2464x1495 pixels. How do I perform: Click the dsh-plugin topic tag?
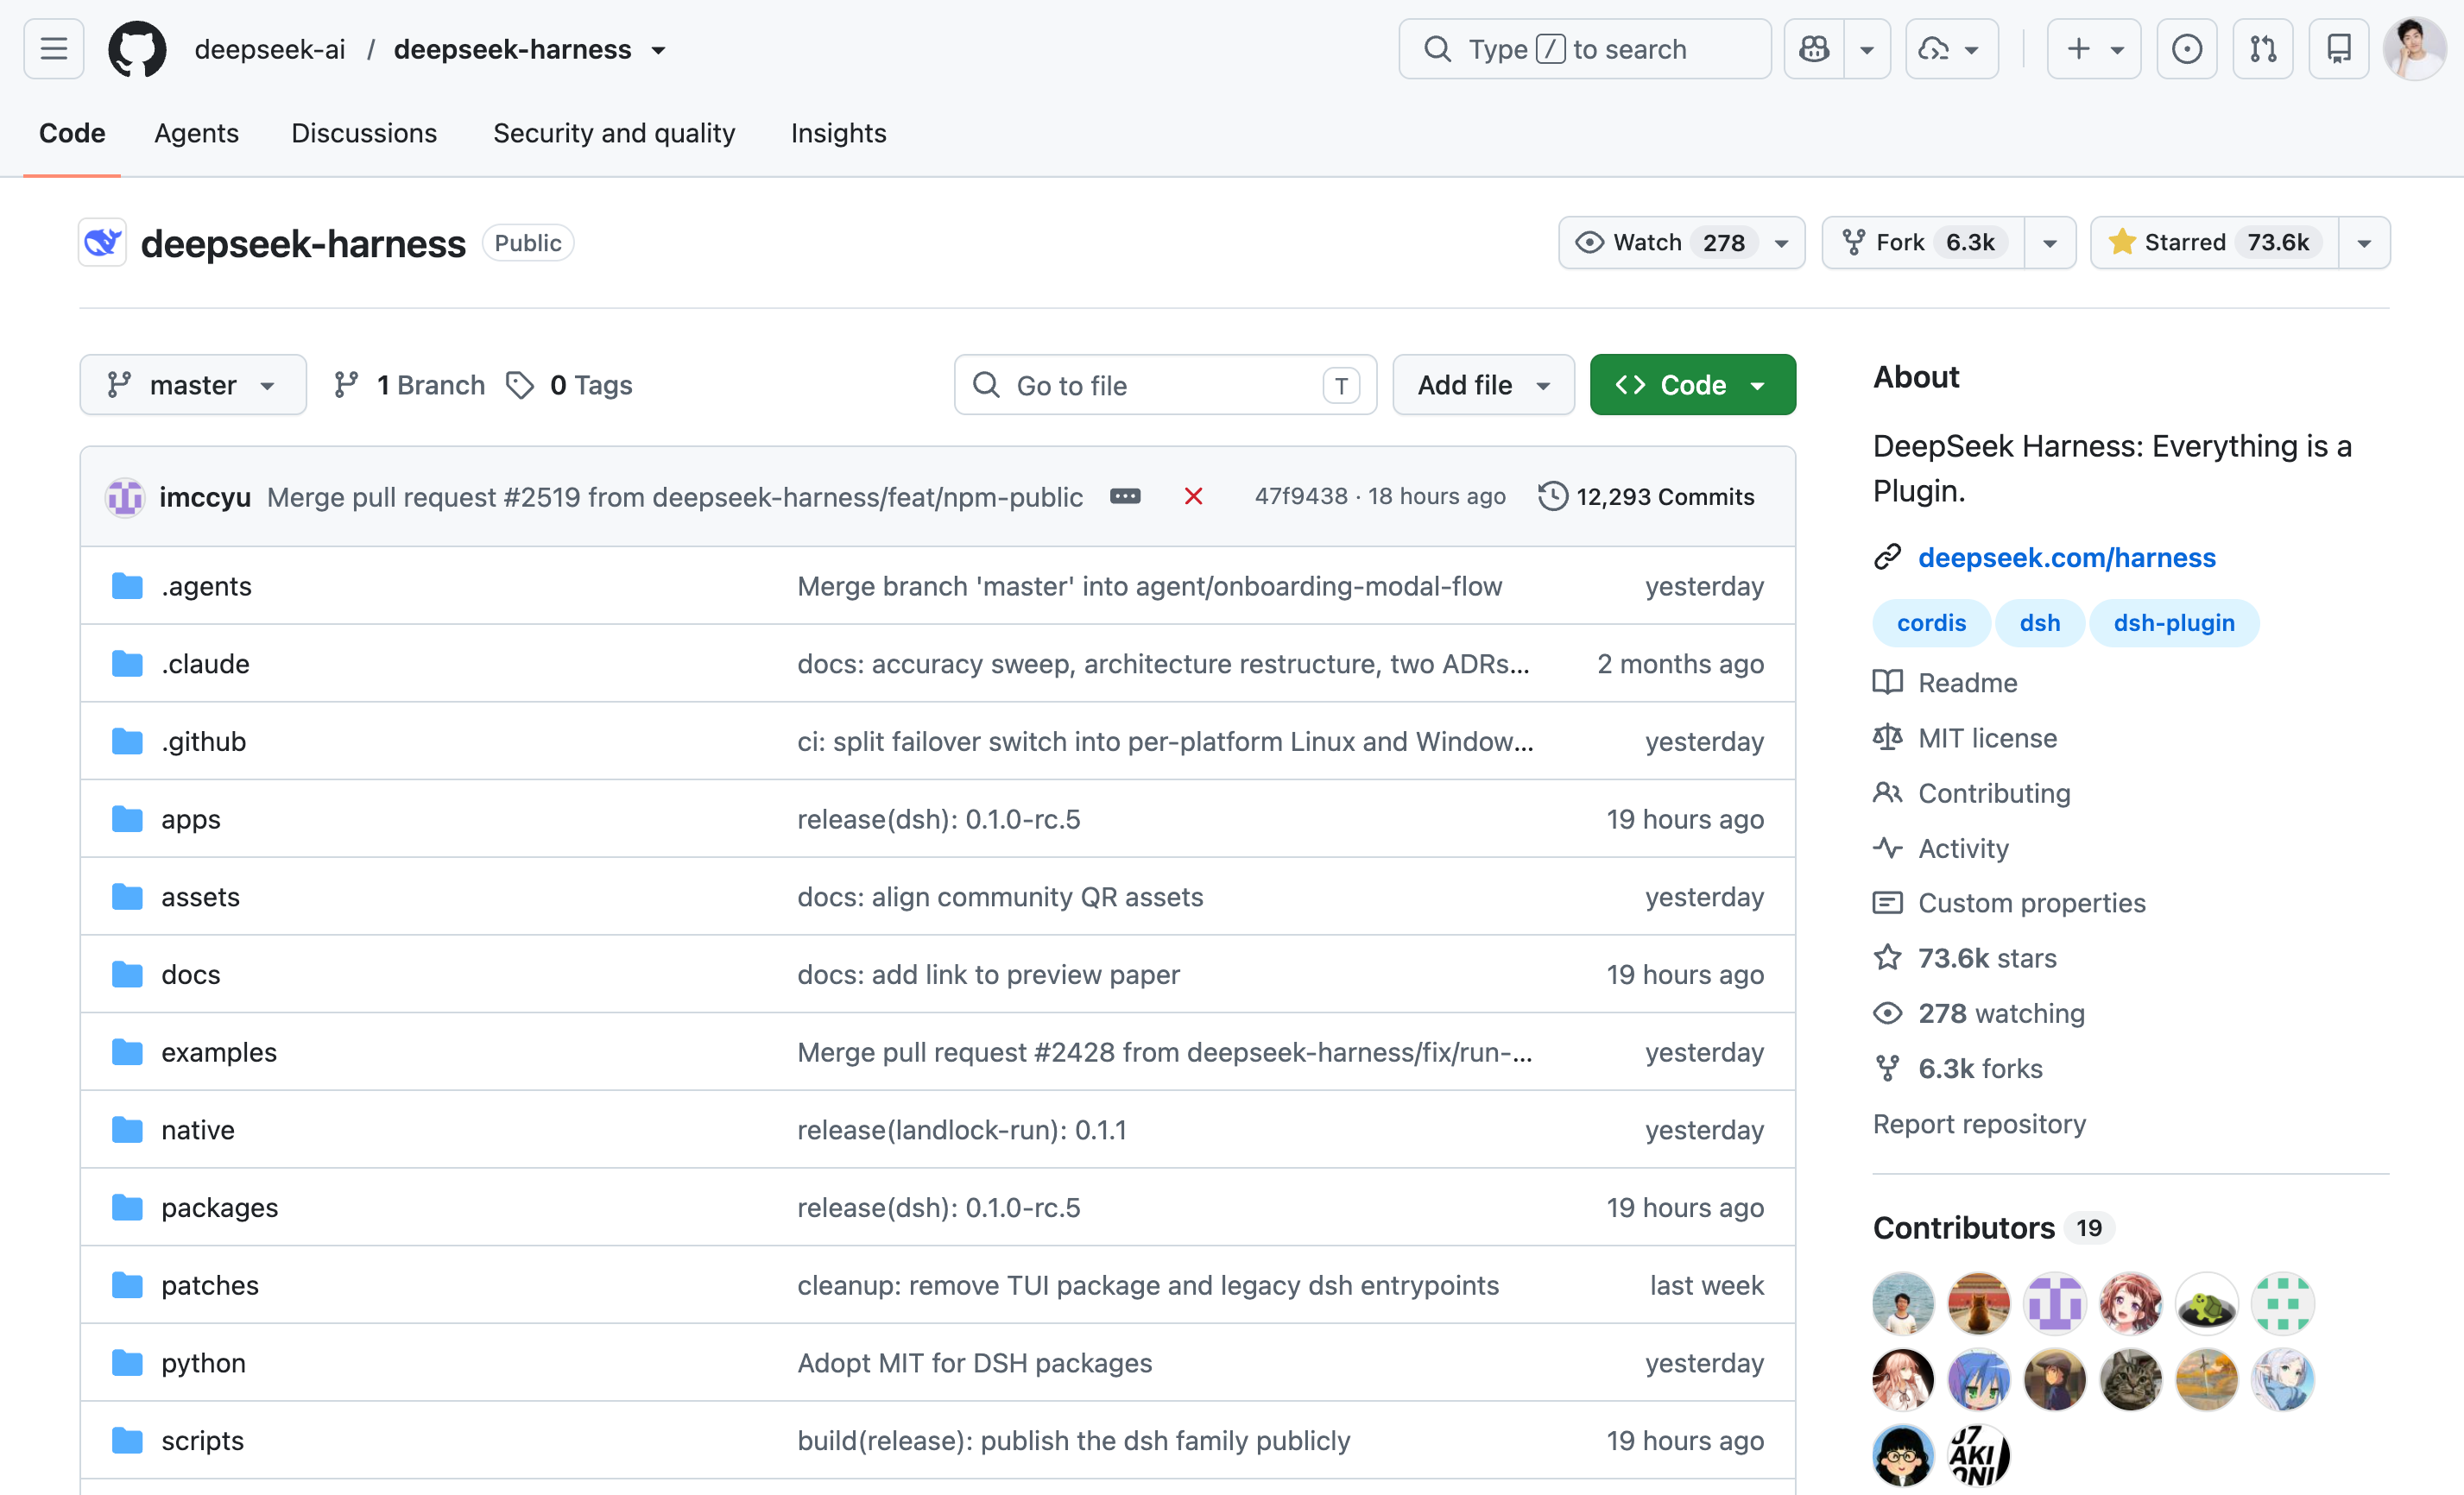pyautogui.click(x=2173, y=623)
